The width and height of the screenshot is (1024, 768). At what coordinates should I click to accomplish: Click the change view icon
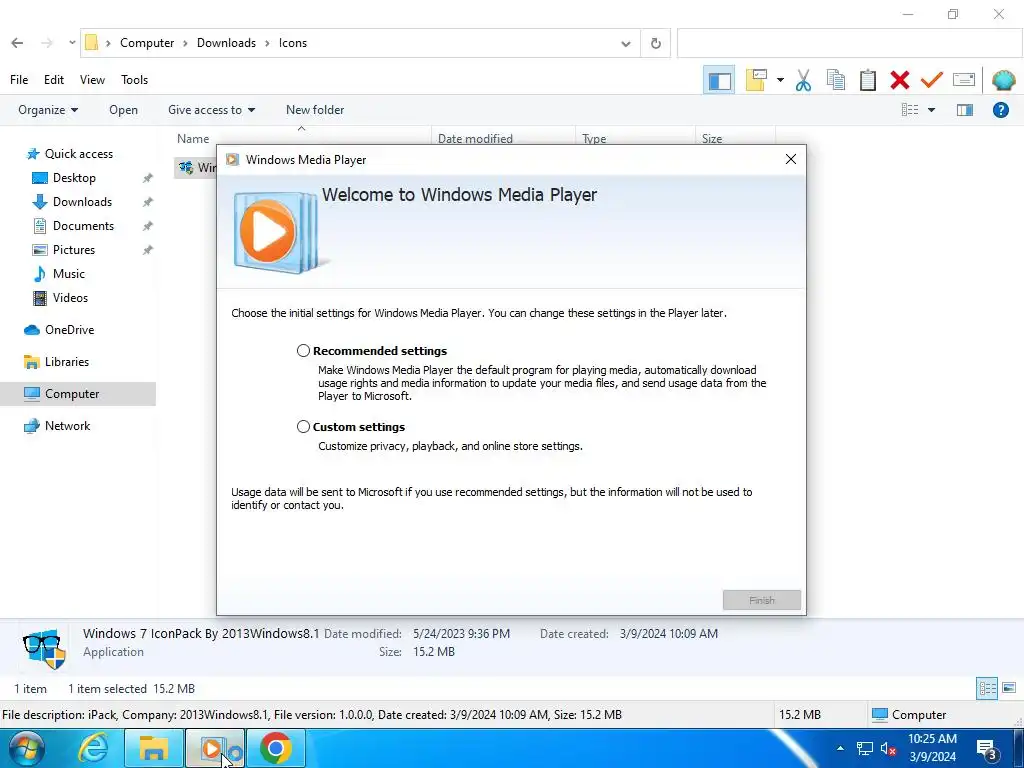pos(910,110)
